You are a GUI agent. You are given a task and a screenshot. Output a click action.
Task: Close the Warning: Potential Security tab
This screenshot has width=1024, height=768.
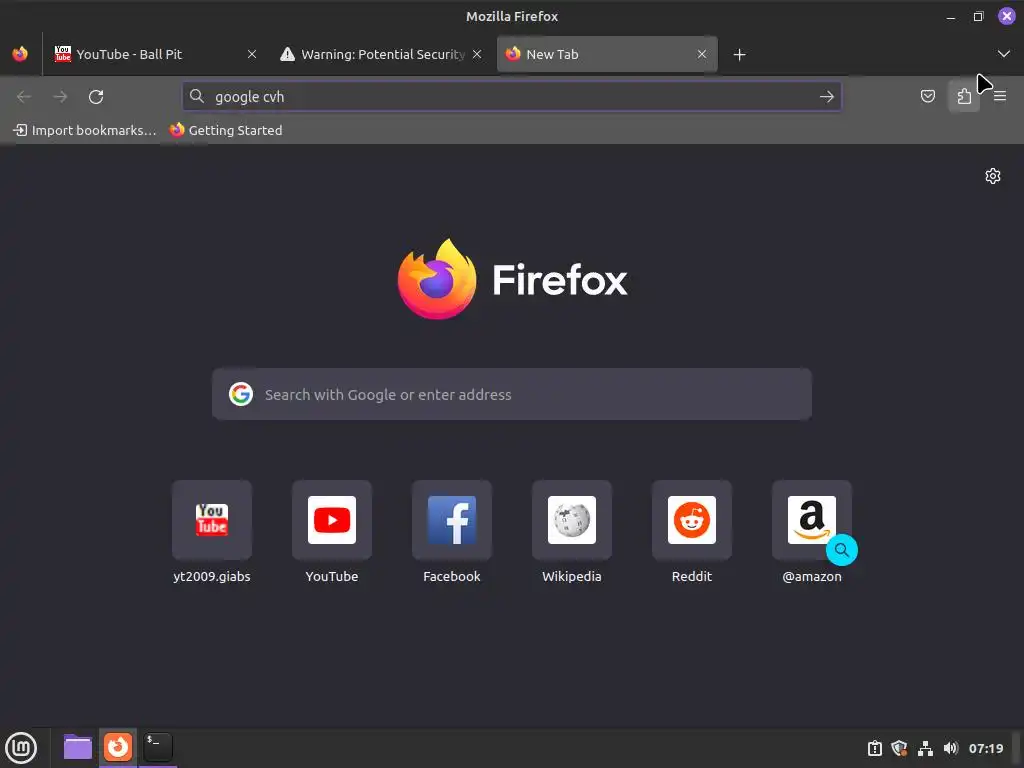pos(477,54)
